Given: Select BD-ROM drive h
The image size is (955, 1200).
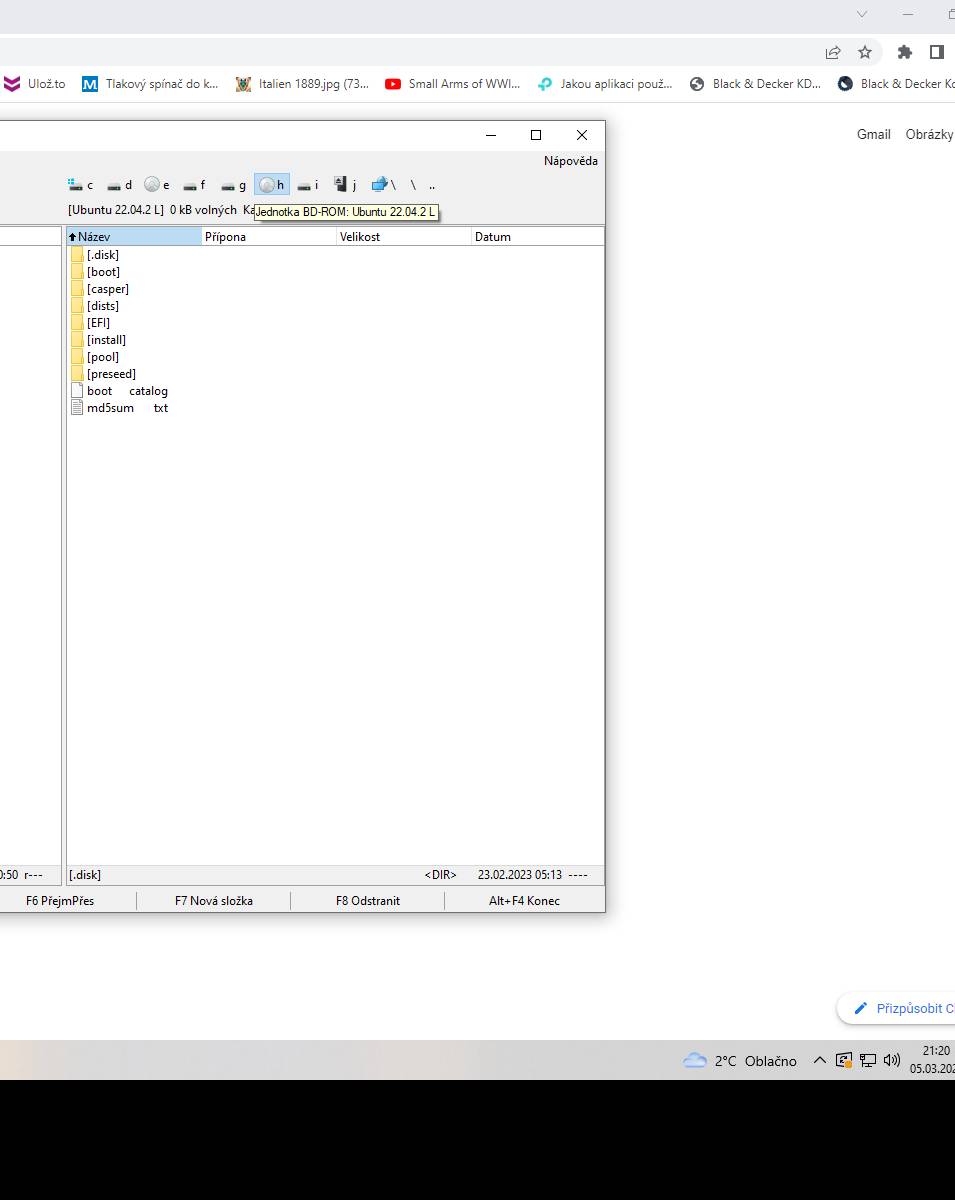Looking at the screenshot, I should click(272, 185).
